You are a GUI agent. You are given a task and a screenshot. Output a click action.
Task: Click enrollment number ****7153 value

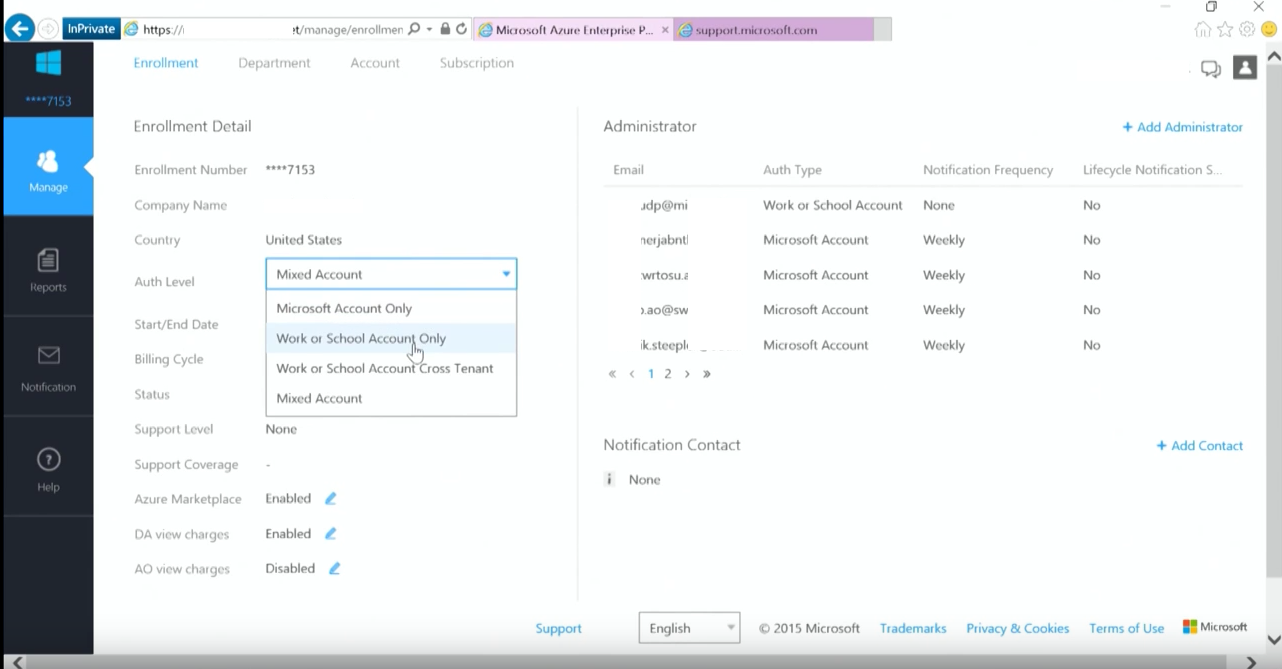click(x=290, y=170)
